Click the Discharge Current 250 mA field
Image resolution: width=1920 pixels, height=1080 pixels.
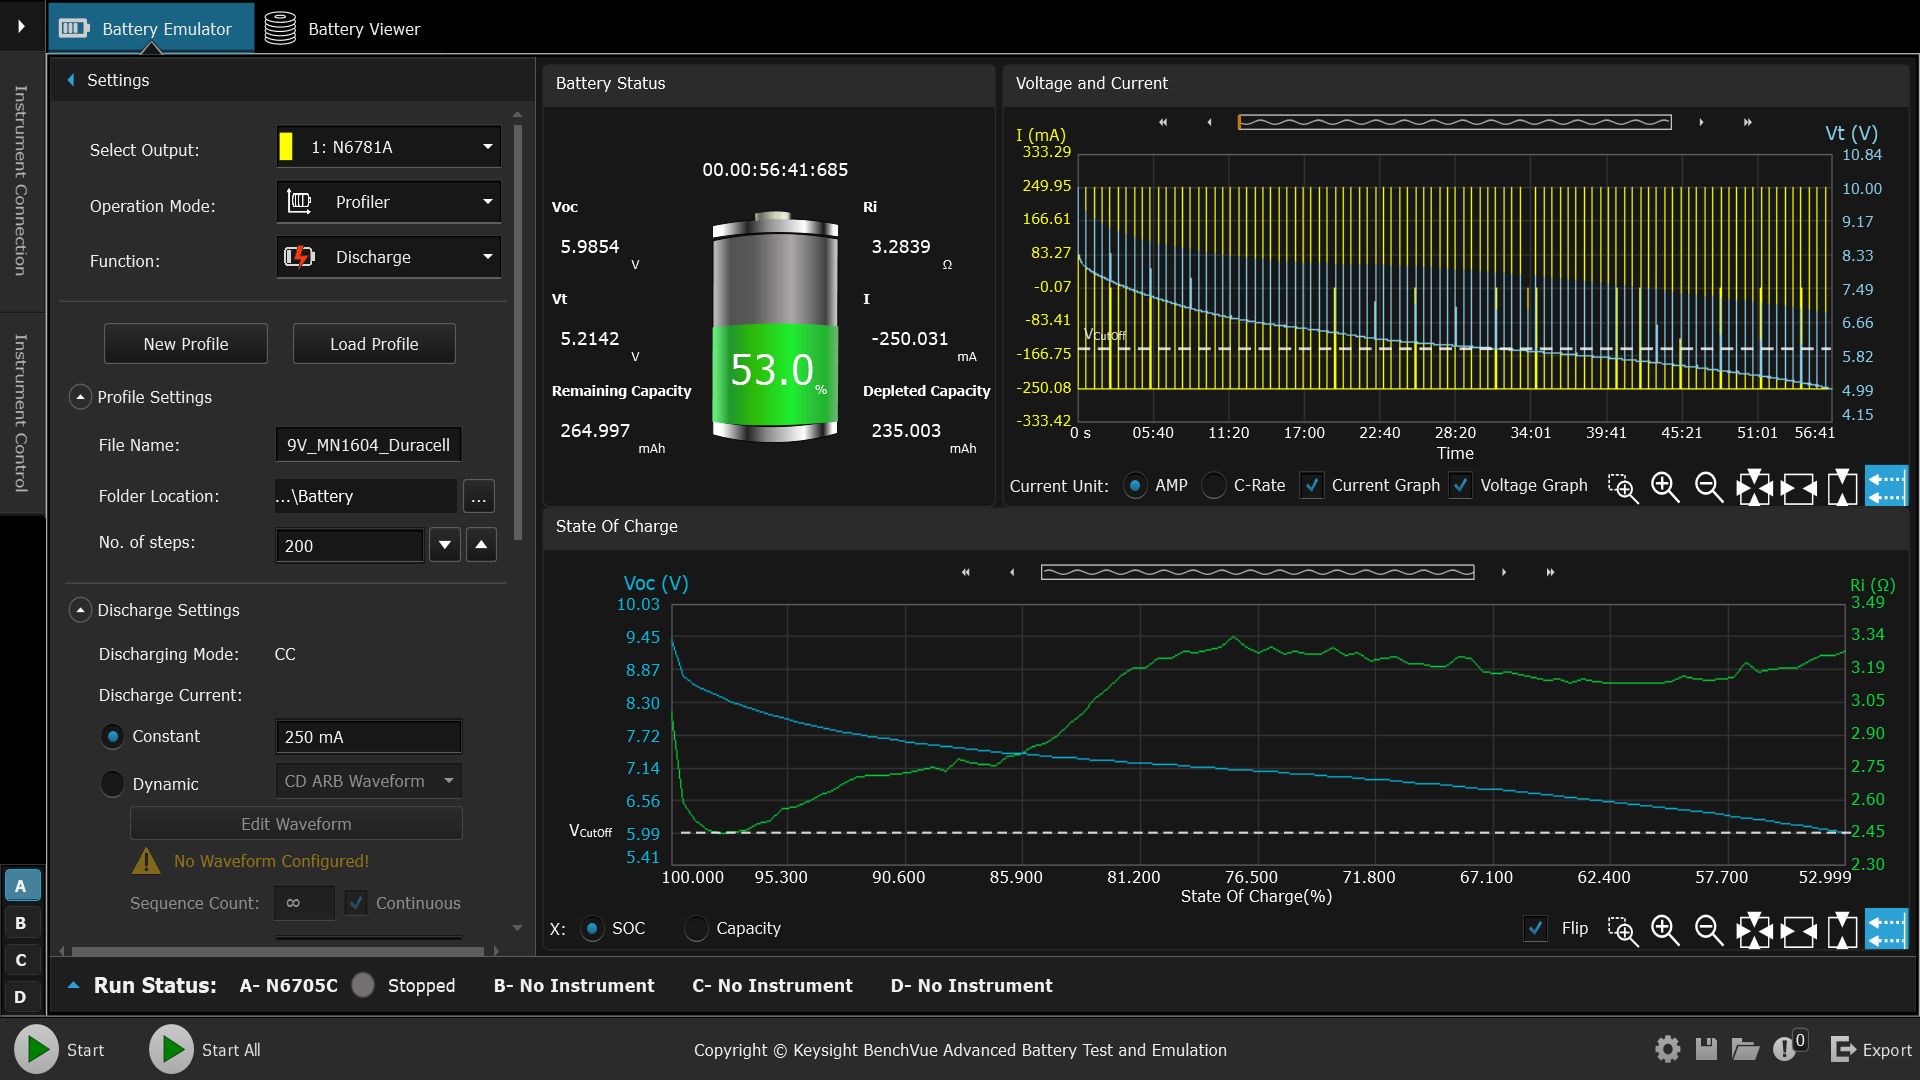(368, 737)
